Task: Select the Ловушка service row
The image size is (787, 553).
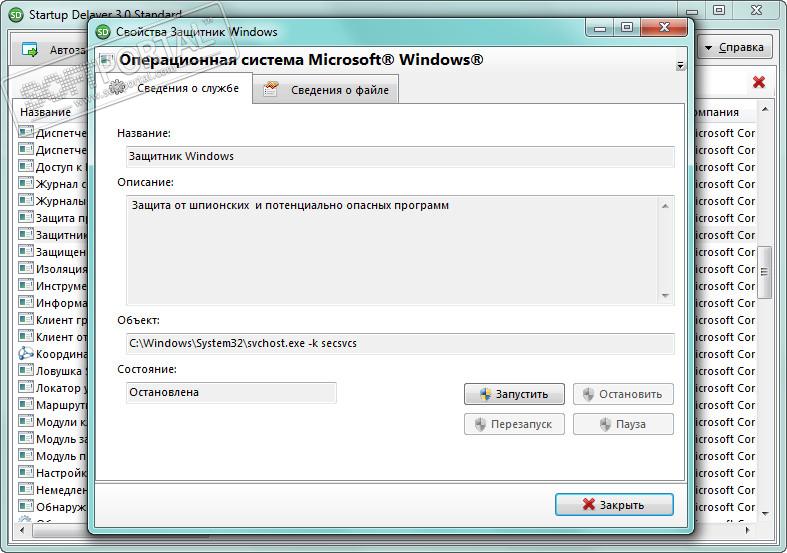Action: pyautogui.click(x=52, y=371)
